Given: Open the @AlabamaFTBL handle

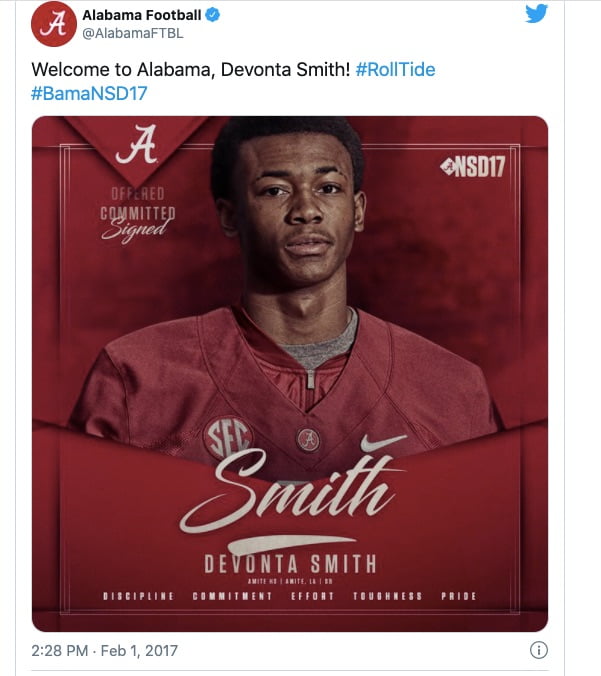Looking at the screenshot, I should (x=133, y=33).
